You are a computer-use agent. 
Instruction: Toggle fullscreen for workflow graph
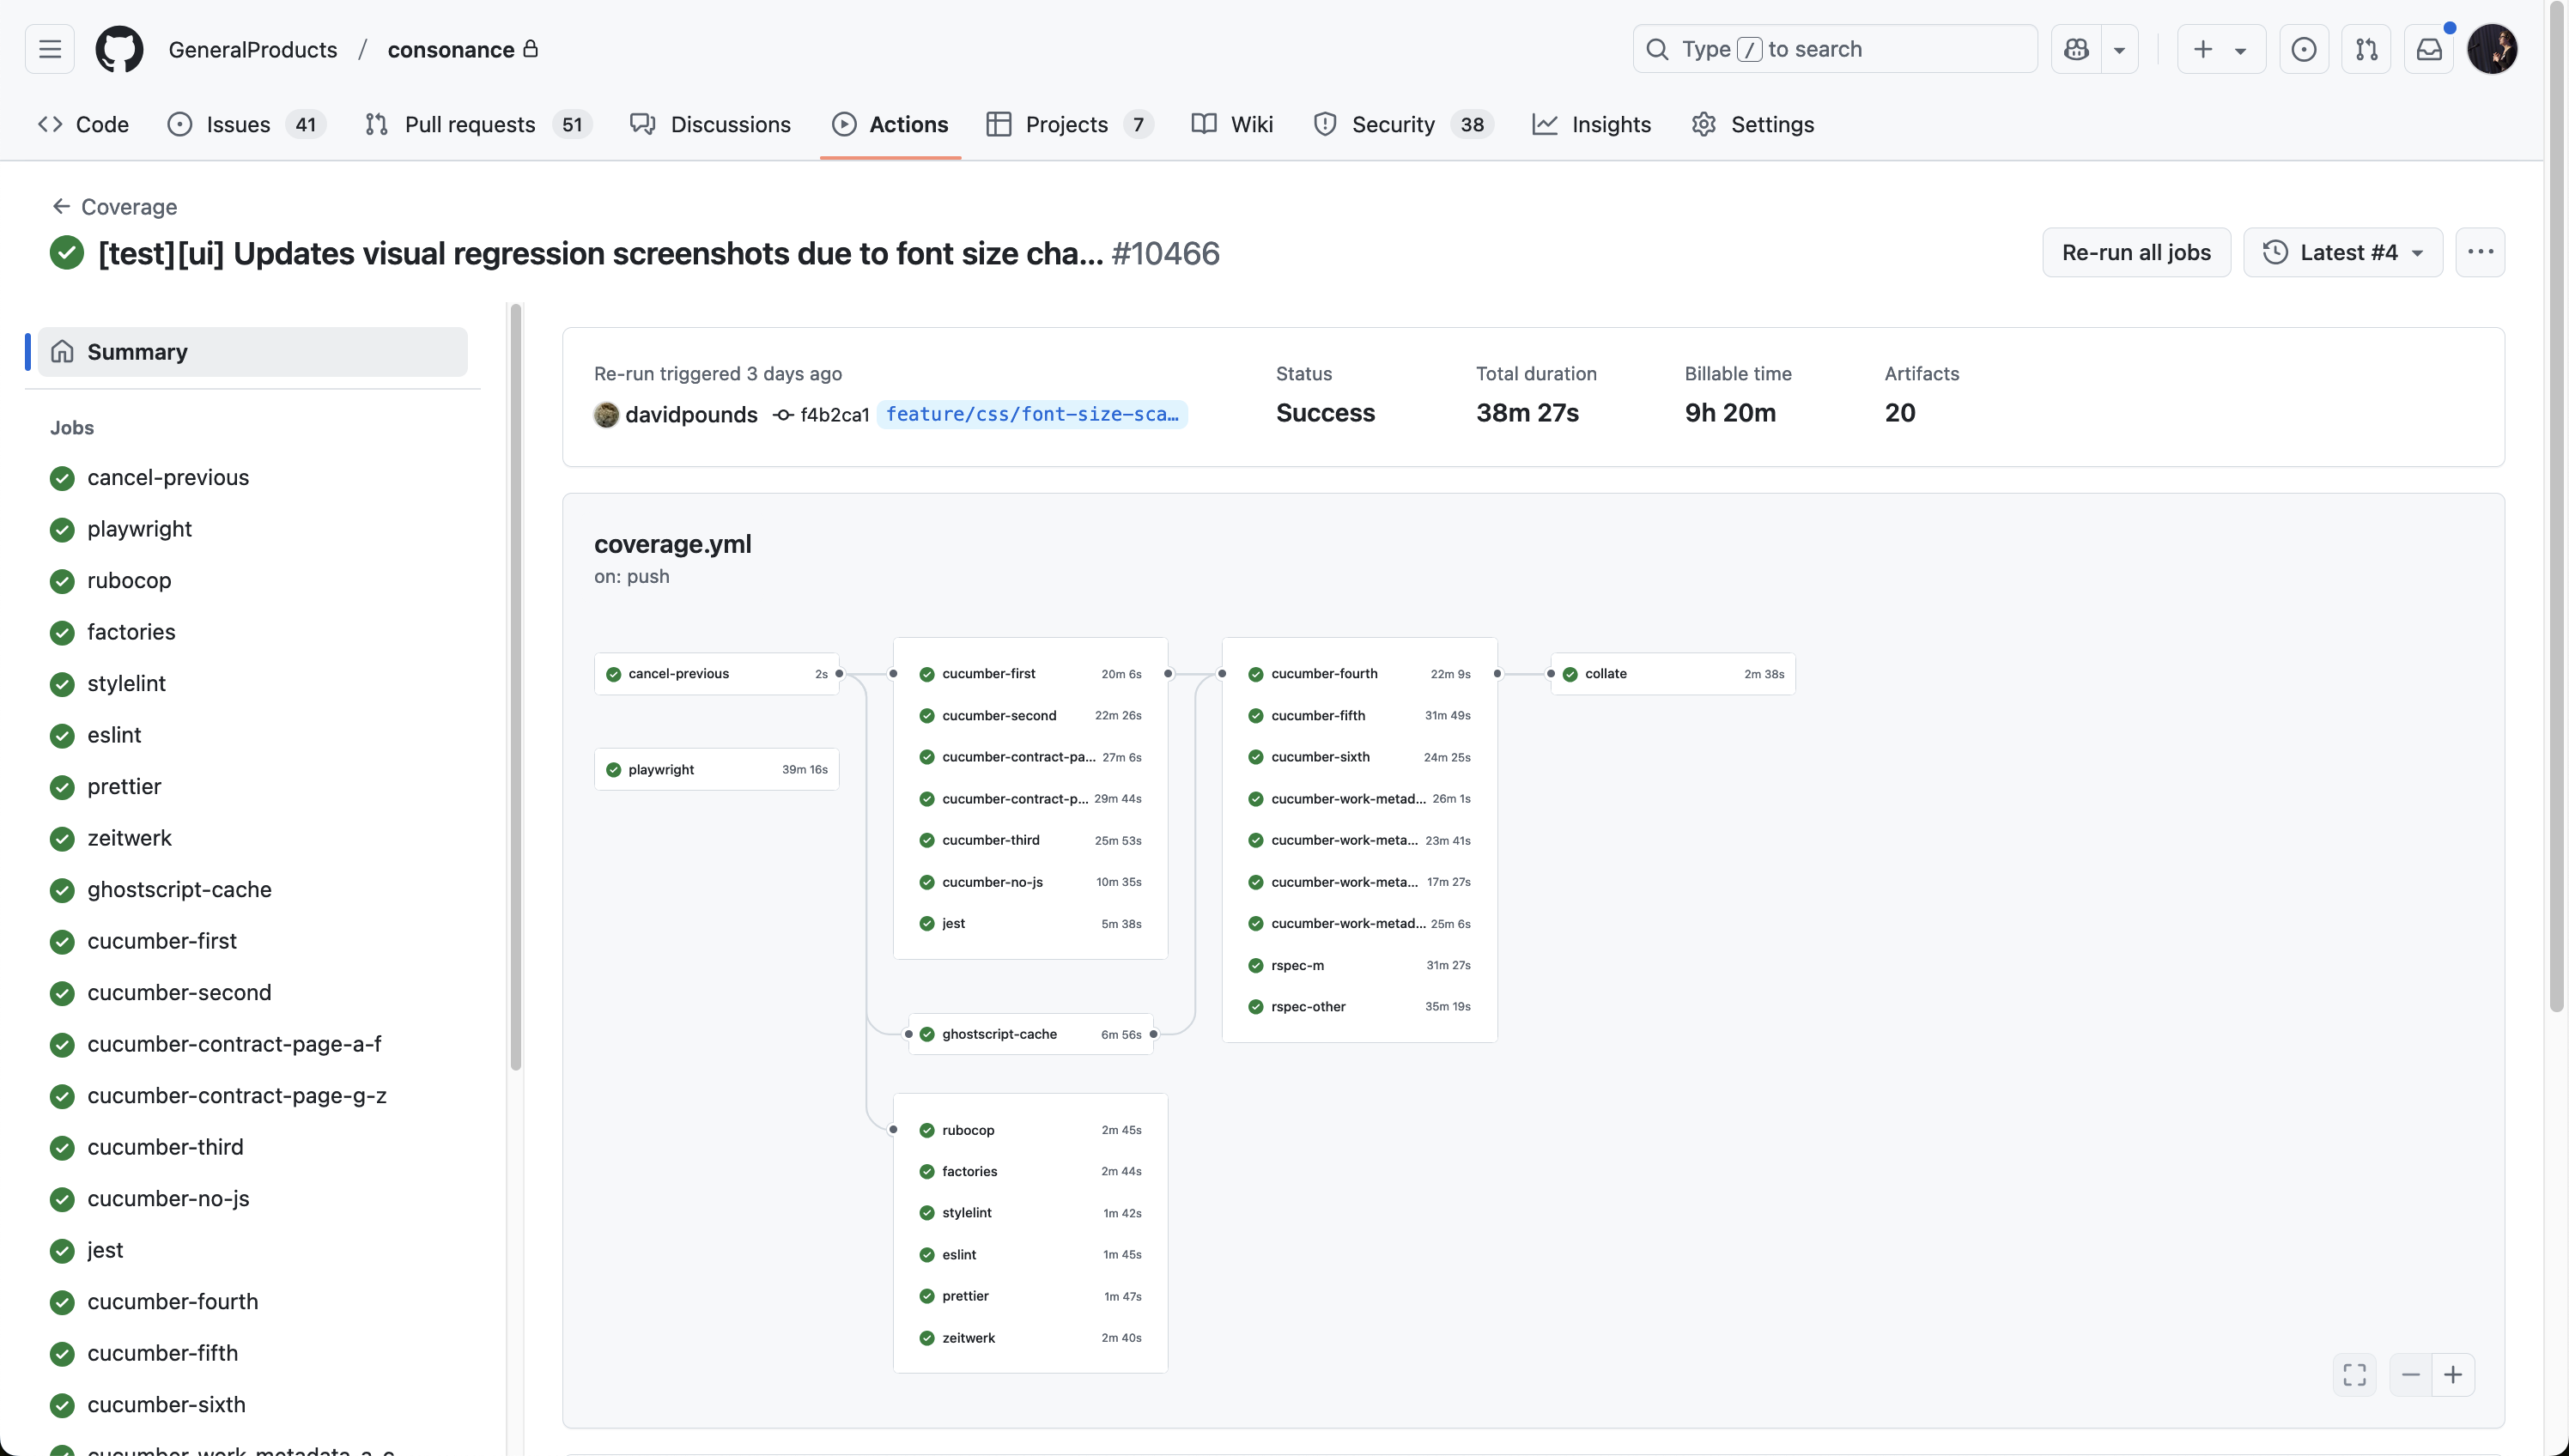pyautogui.click(x=2354, y=1375)
